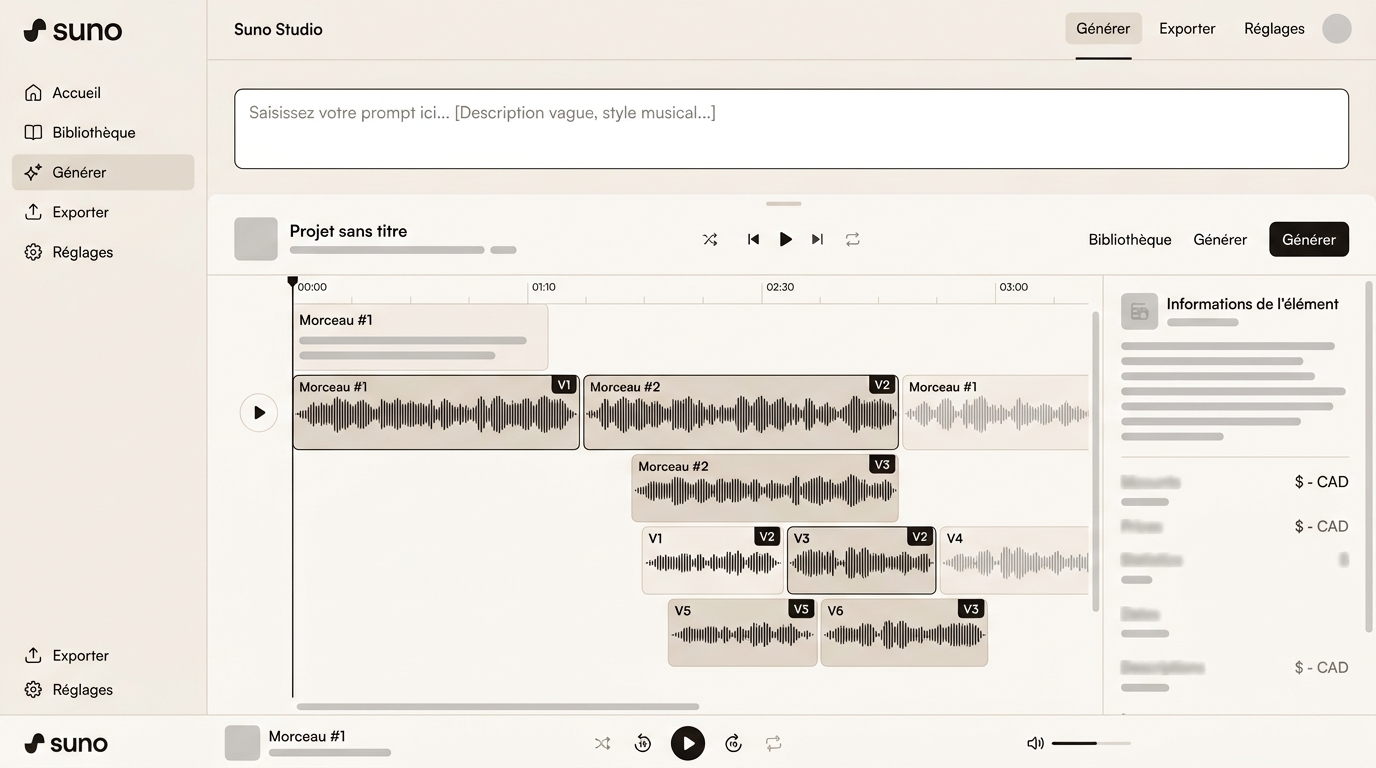Click the first $ - CAD value
Viewport: 1376px width, 768px height.
1321,482
